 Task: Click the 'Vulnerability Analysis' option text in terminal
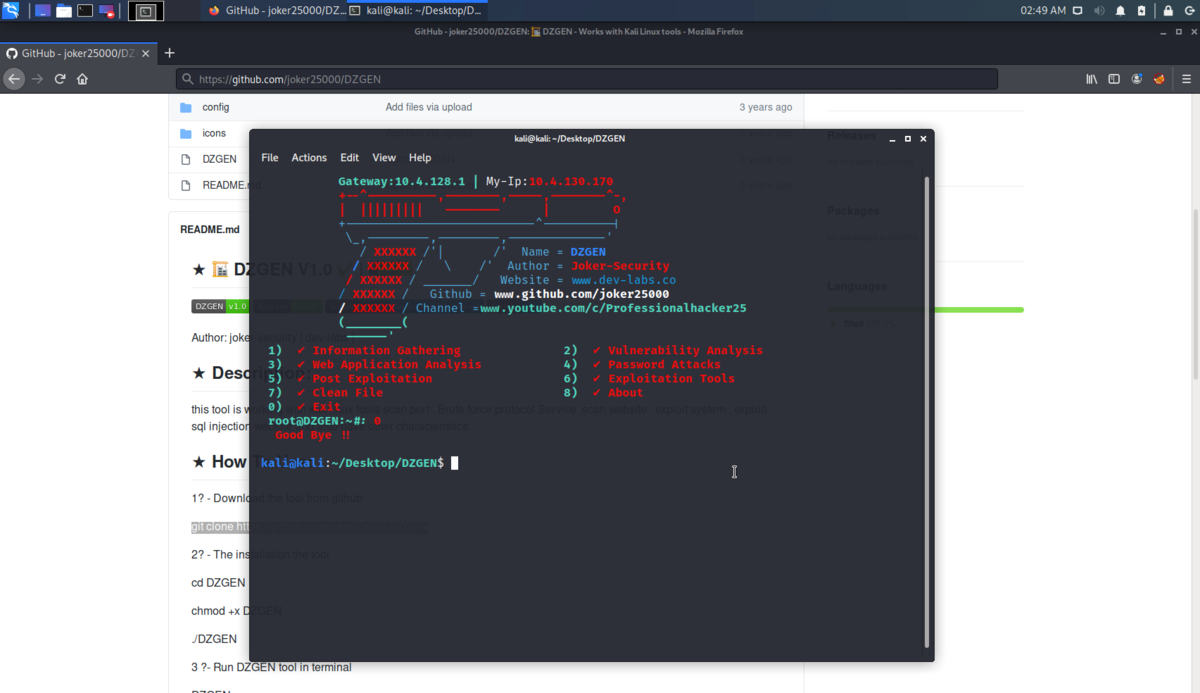[x=685, y=351]
